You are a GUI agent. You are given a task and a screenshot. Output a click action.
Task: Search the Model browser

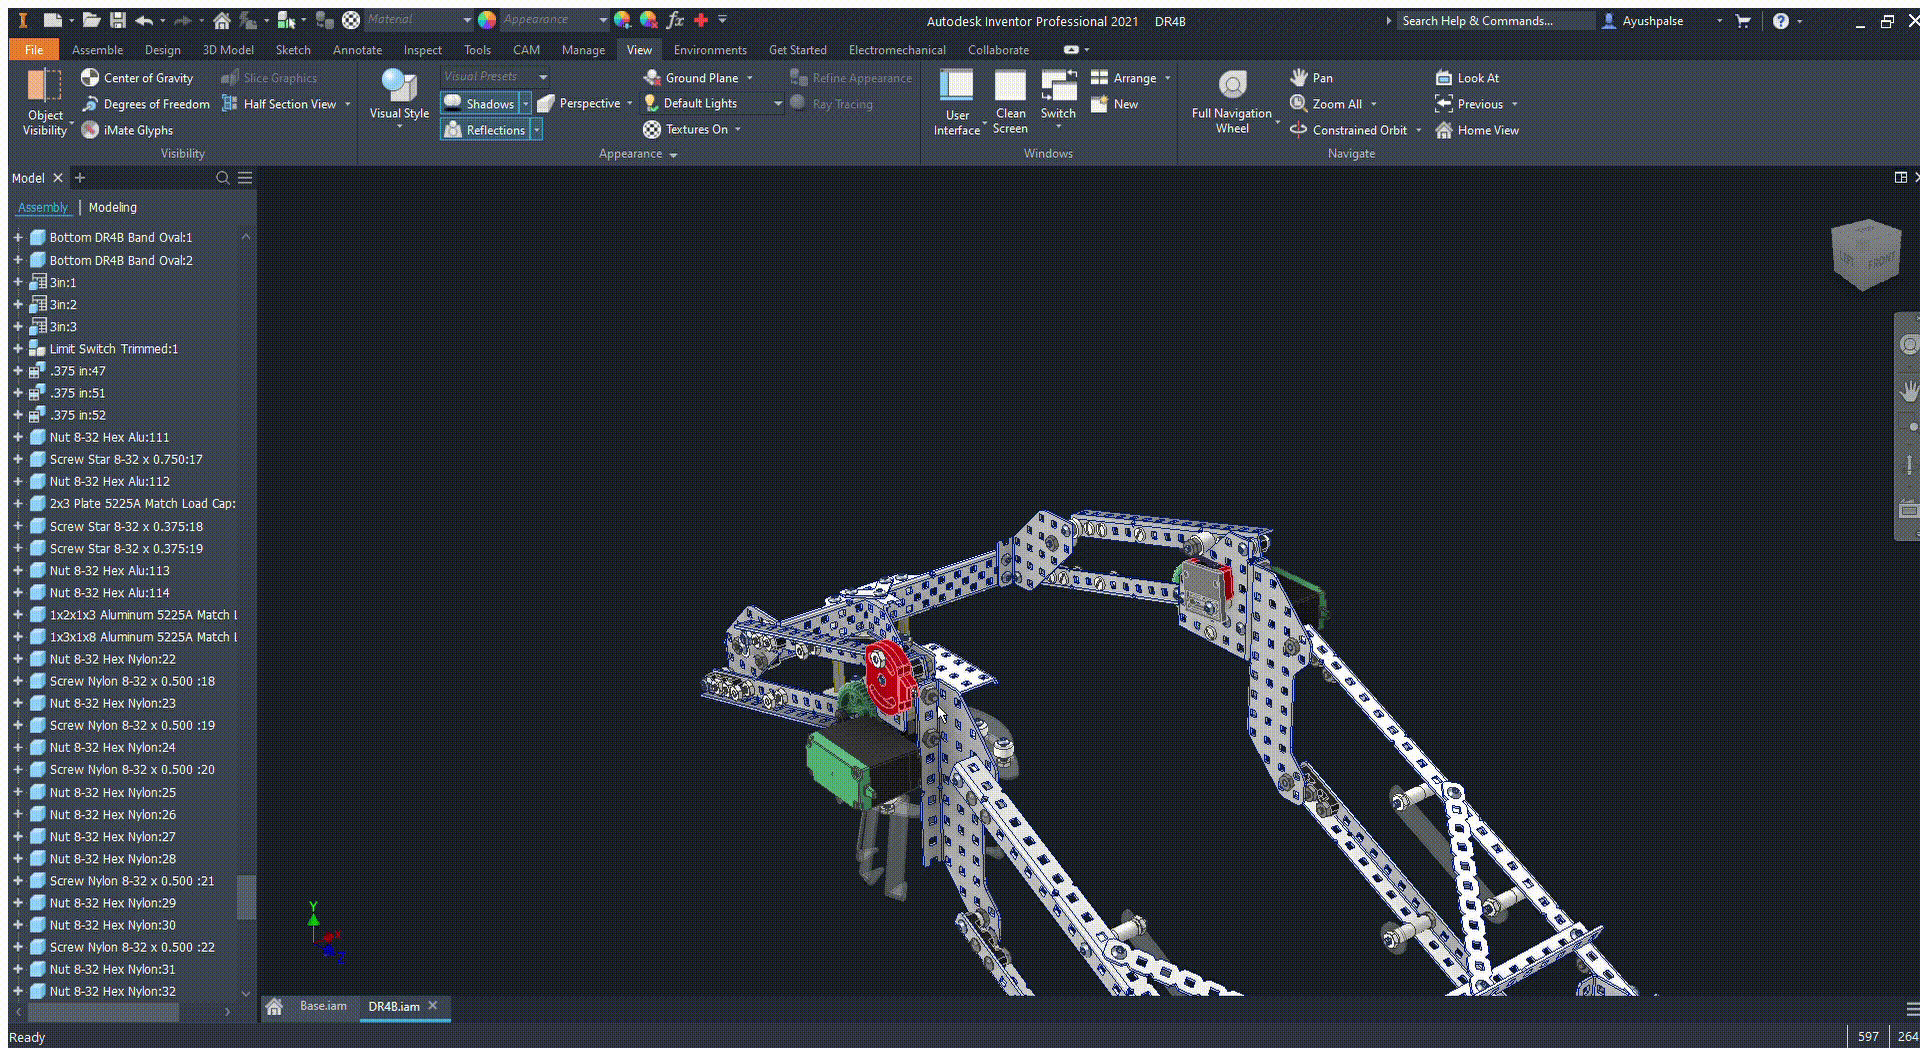click(x=223, y=178)
